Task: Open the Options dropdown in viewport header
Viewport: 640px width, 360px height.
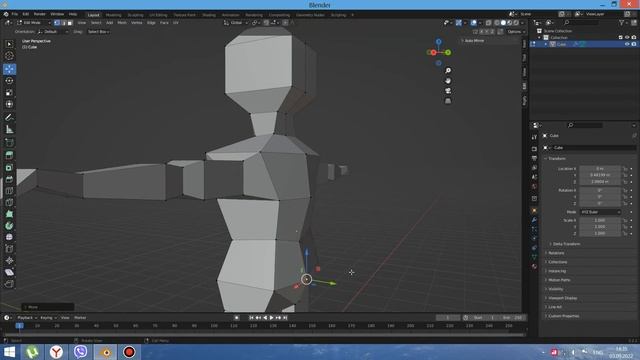Action: [516, 31]
